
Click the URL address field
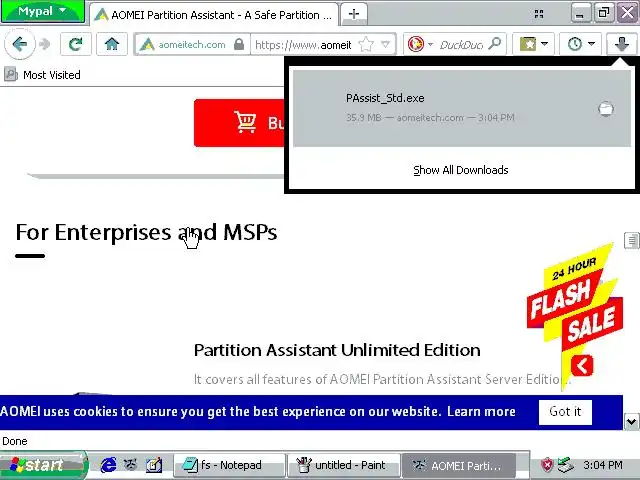(x=303, y=44)
